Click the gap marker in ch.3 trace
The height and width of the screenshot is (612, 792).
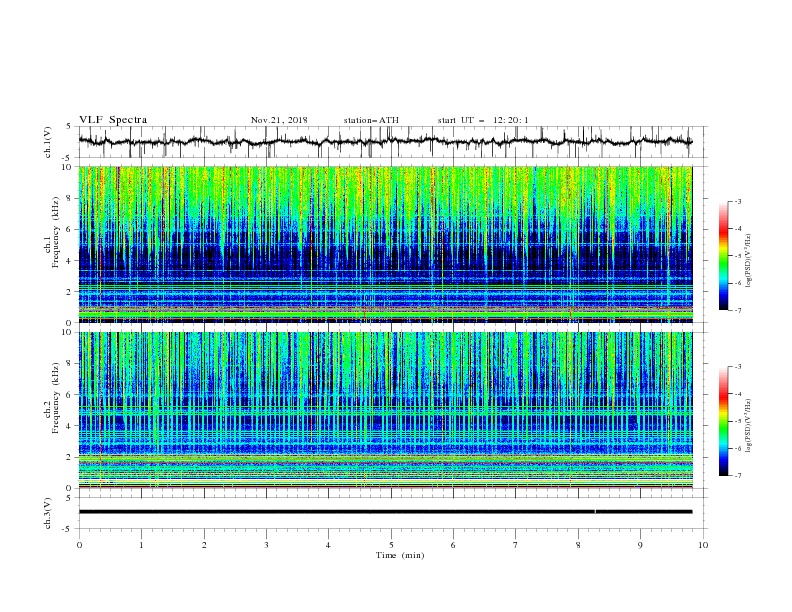596,512
